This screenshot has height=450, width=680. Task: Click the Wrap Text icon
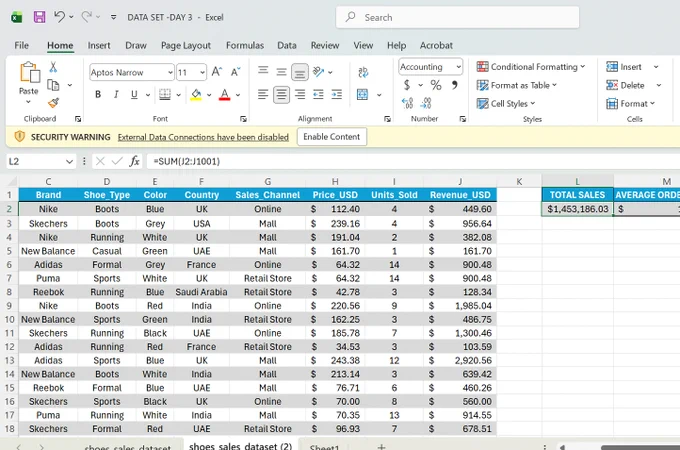(x=363, y=72)
